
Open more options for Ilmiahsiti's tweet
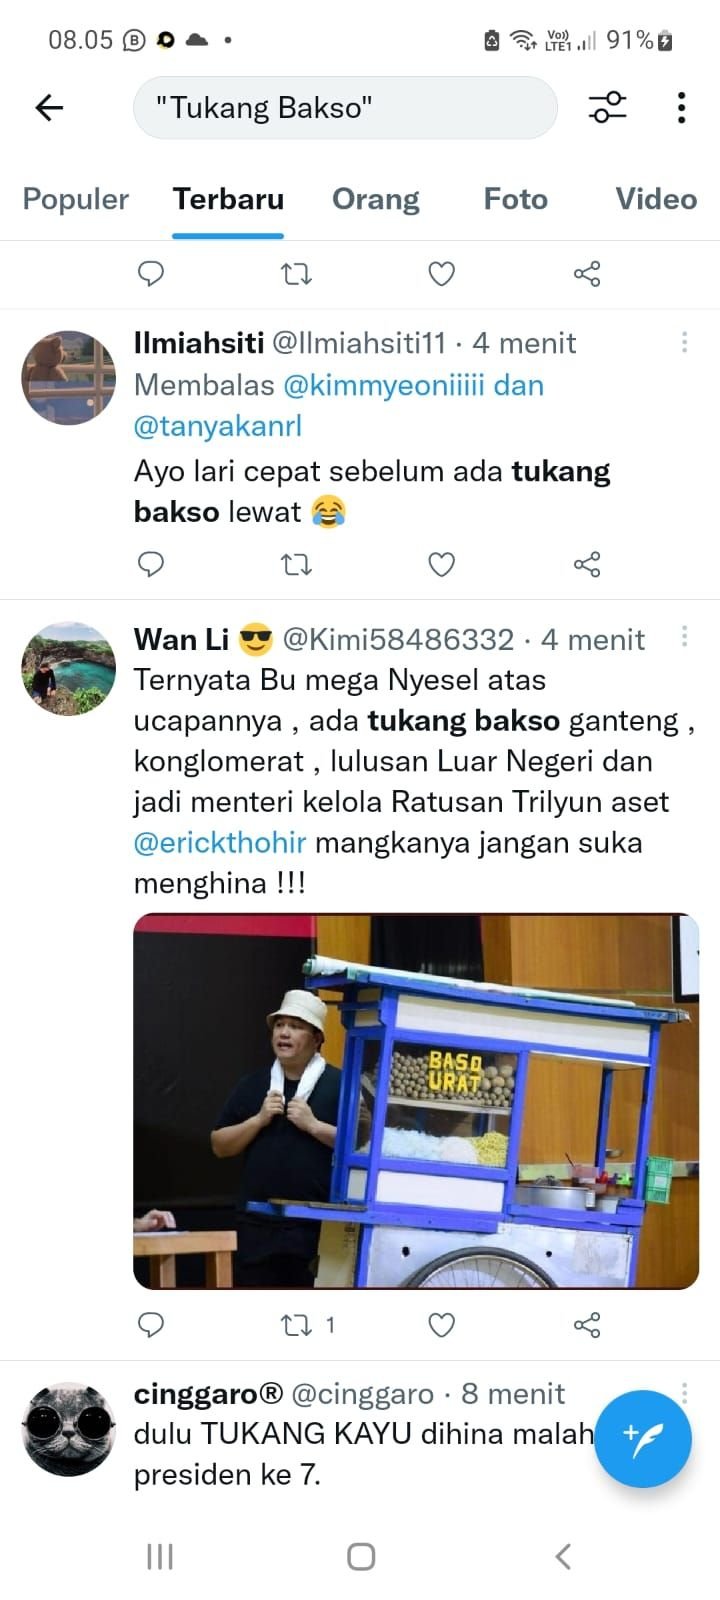click(684, 342)
